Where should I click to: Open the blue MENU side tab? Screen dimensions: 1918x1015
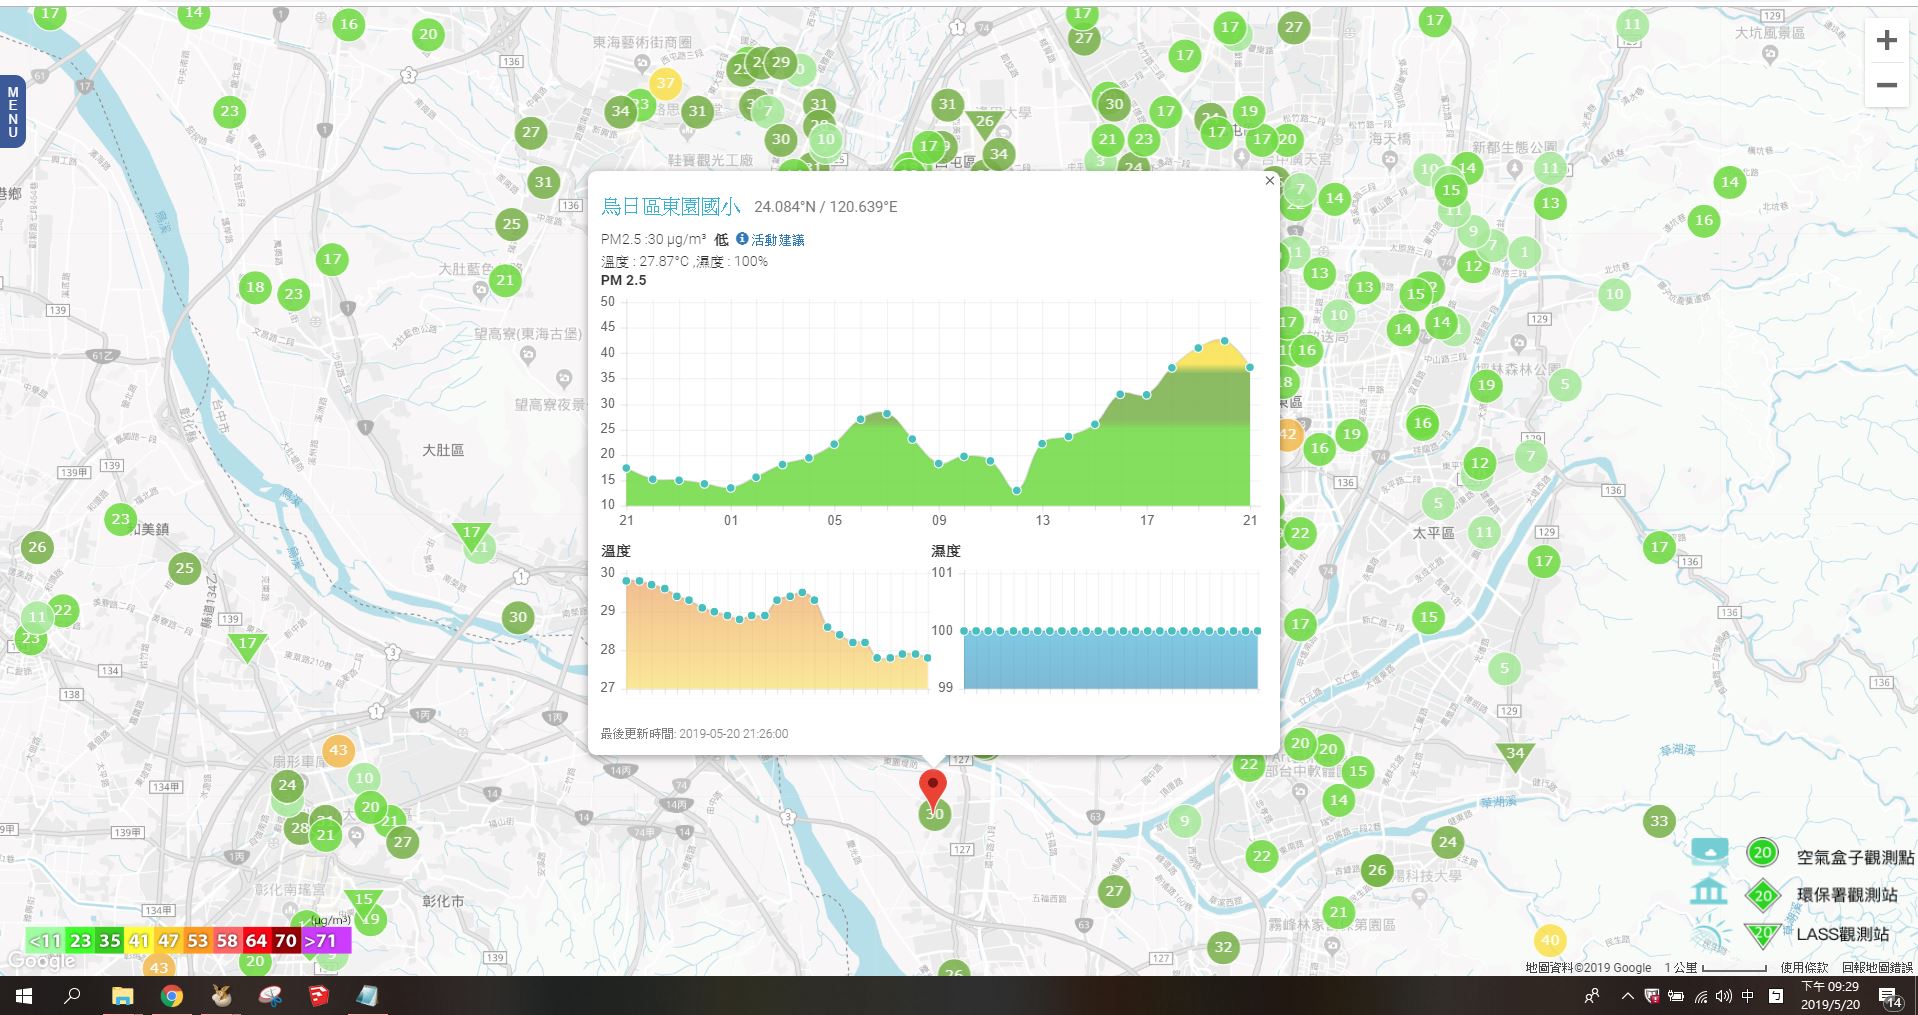coord(12,112)
